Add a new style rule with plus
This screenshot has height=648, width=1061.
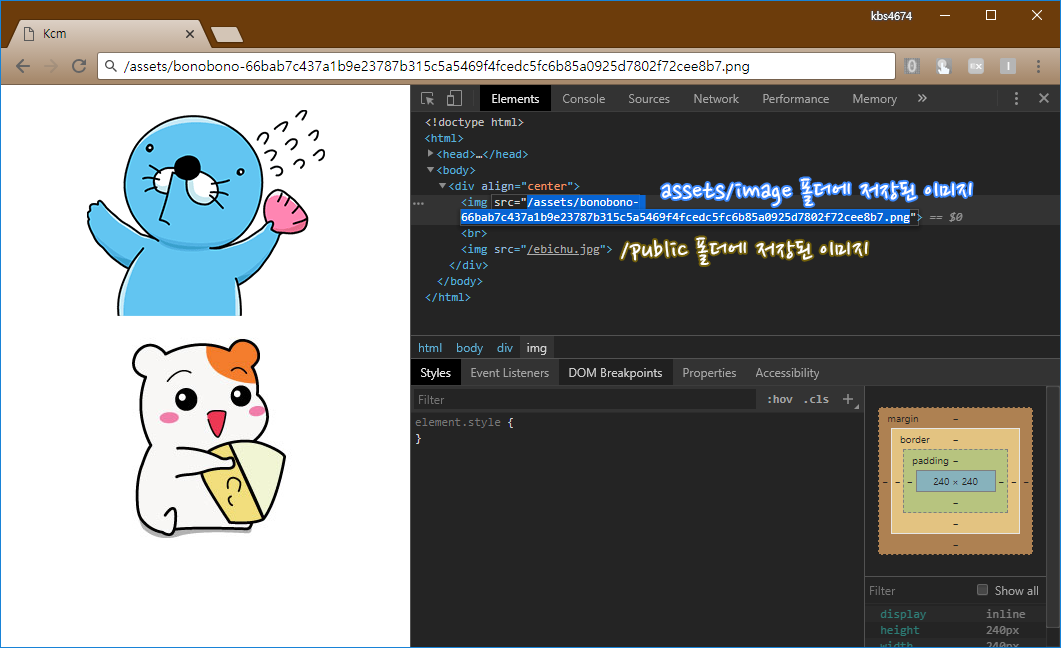click(x=848, y=399)
